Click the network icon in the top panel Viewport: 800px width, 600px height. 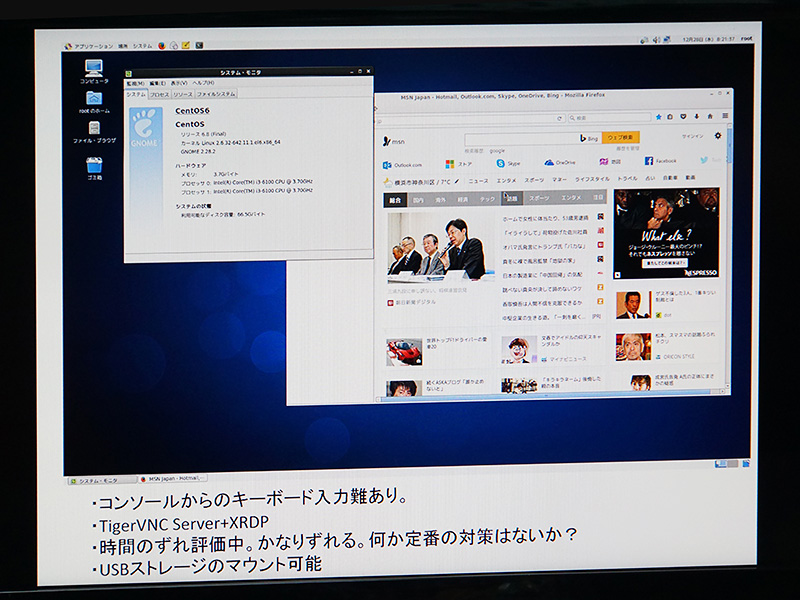pyautogui.click(x=667, y=39)
